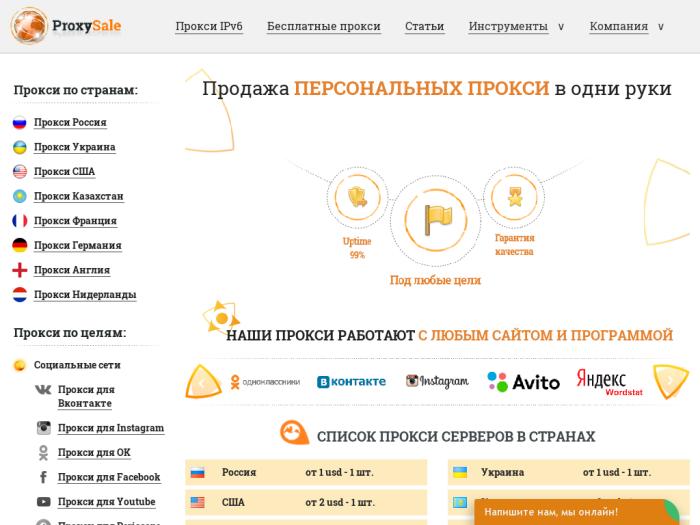Screen dimensions: 700x525
Task: Open the Компания menu item
Action: coord(619,26)
